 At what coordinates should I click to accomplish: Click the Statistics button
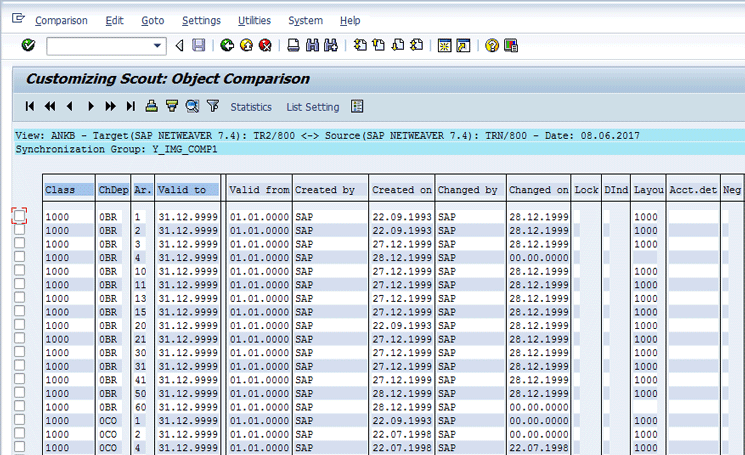251,107
